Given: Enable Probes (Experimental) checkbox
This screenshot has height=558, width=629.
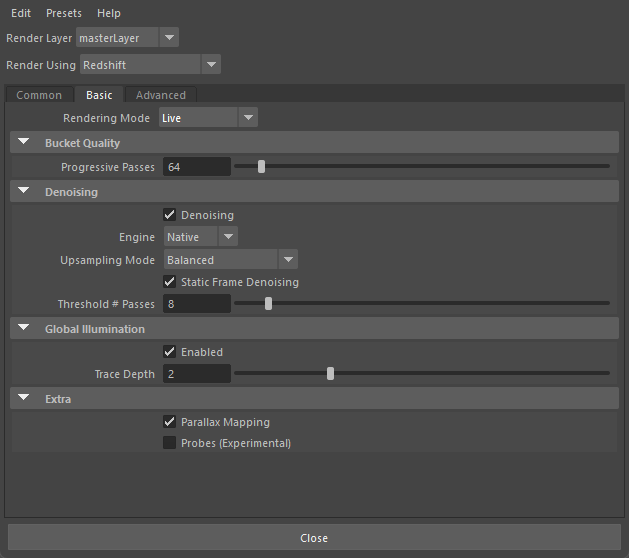Looking at the screenshot, I should coord(170,443).
